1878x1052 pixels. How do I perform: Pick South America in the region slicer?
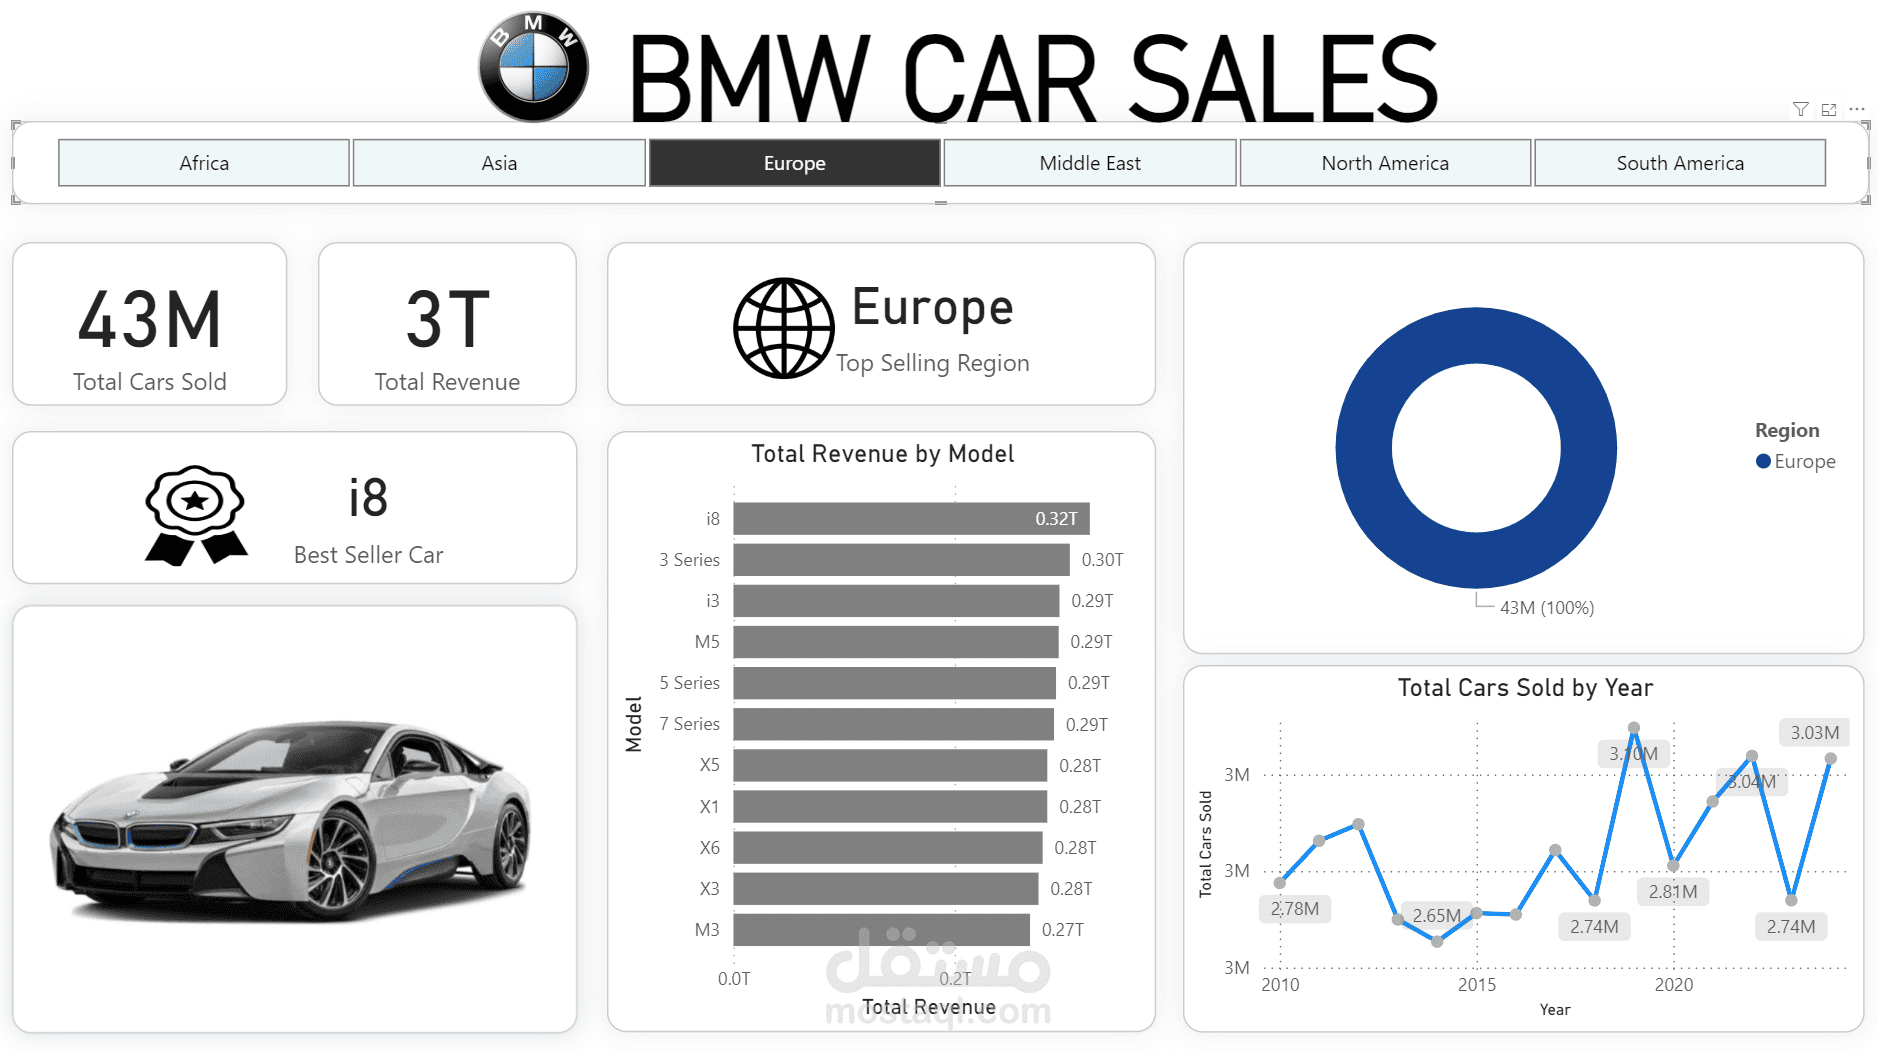coord(1680,163)
